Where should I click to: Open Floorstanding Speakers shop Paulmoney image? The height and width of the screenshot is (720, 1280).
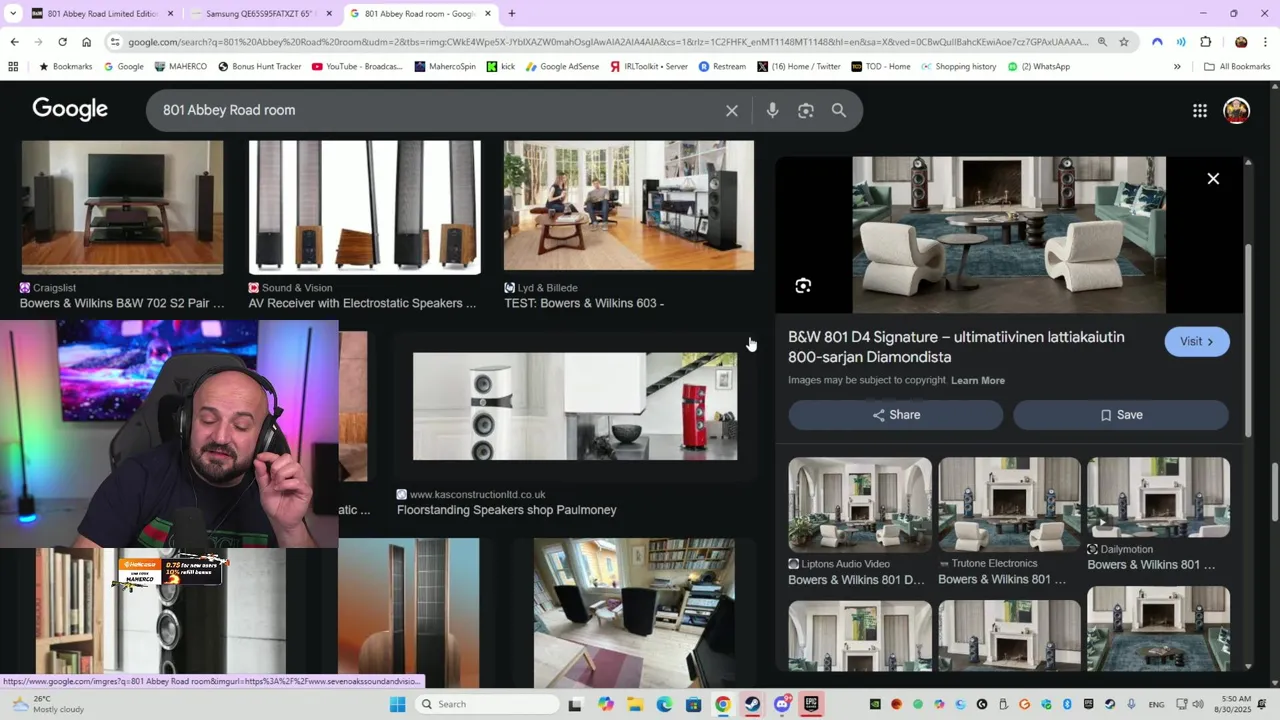[x=575, y=406]
